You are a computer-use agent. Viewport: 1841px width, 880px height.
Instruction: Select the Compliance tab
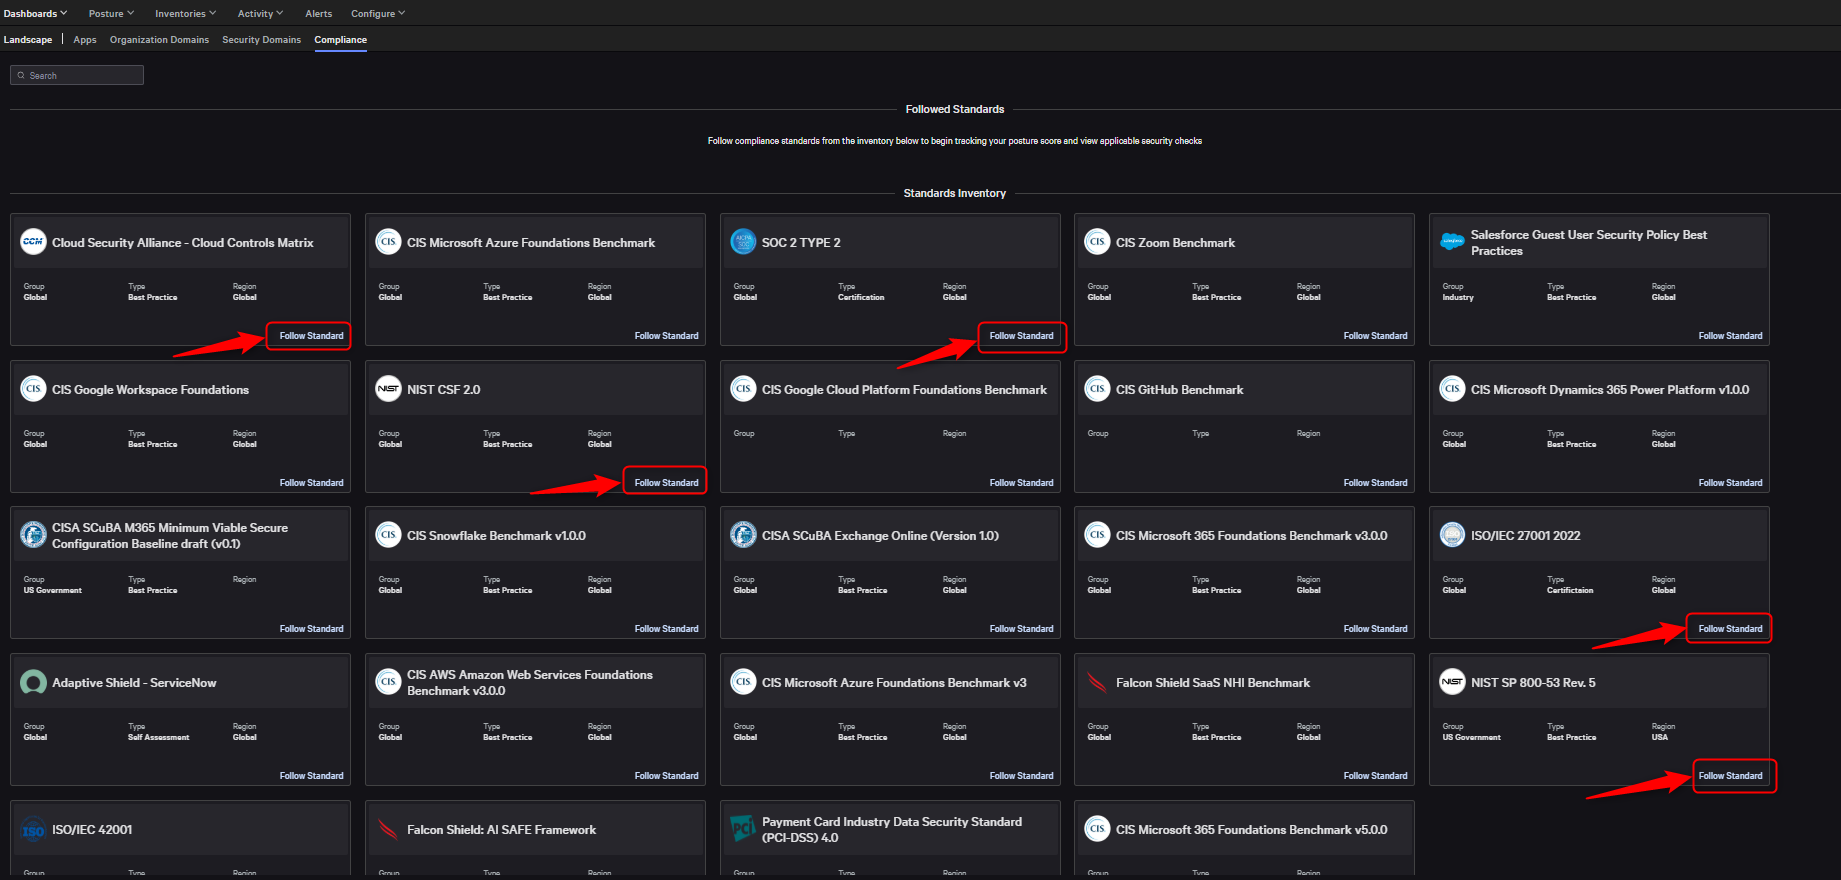coord(340,40)
